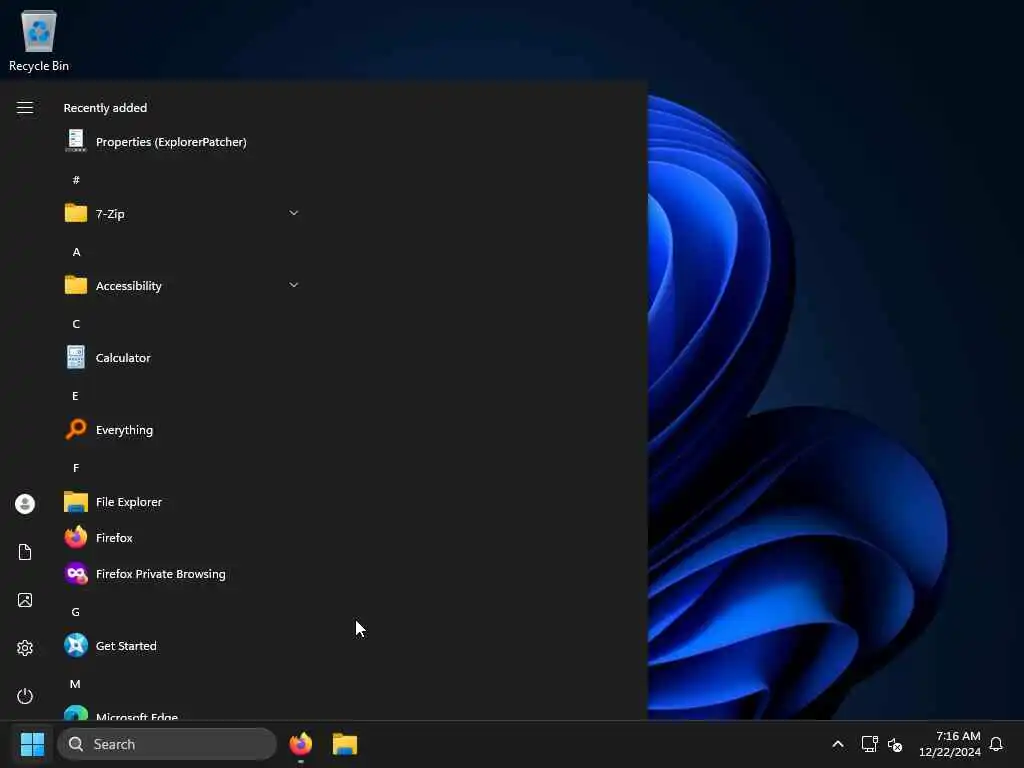Open the network status tray icon
The height and width of the screenshot is (768, 1024).
[869, 744]
